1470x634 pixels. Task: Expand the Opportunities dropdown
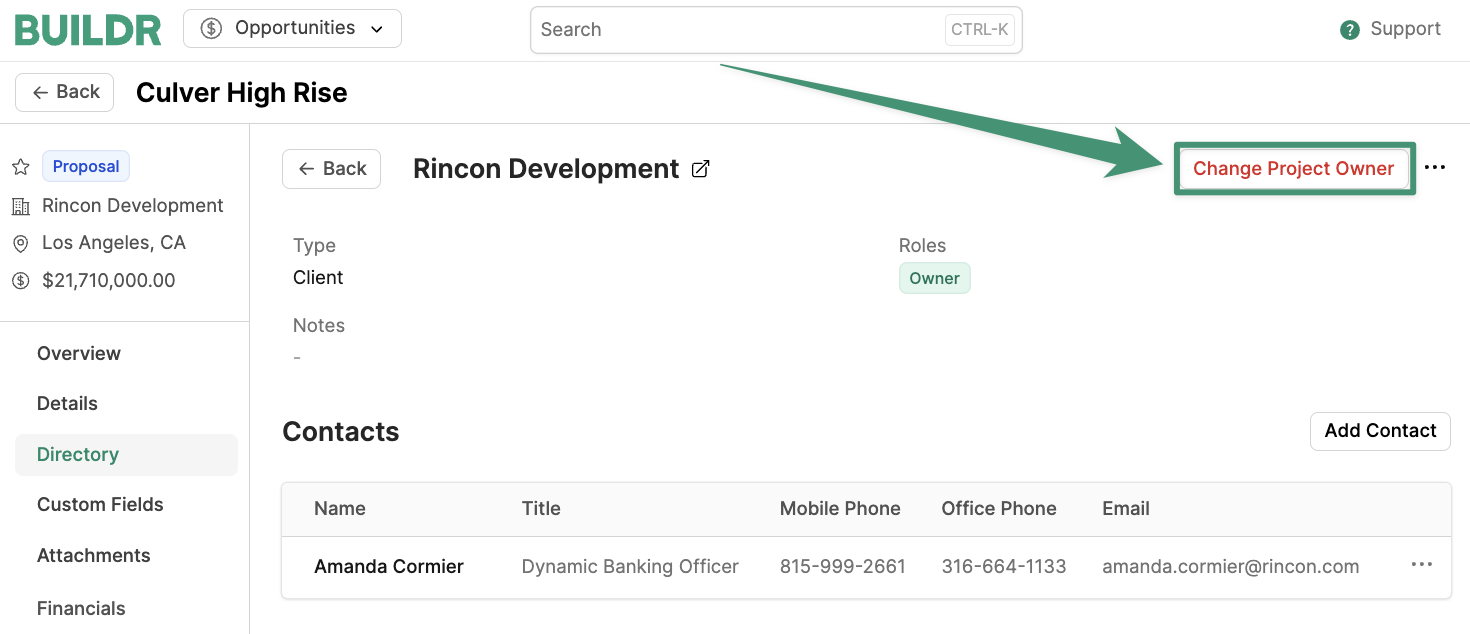(292, 29)
